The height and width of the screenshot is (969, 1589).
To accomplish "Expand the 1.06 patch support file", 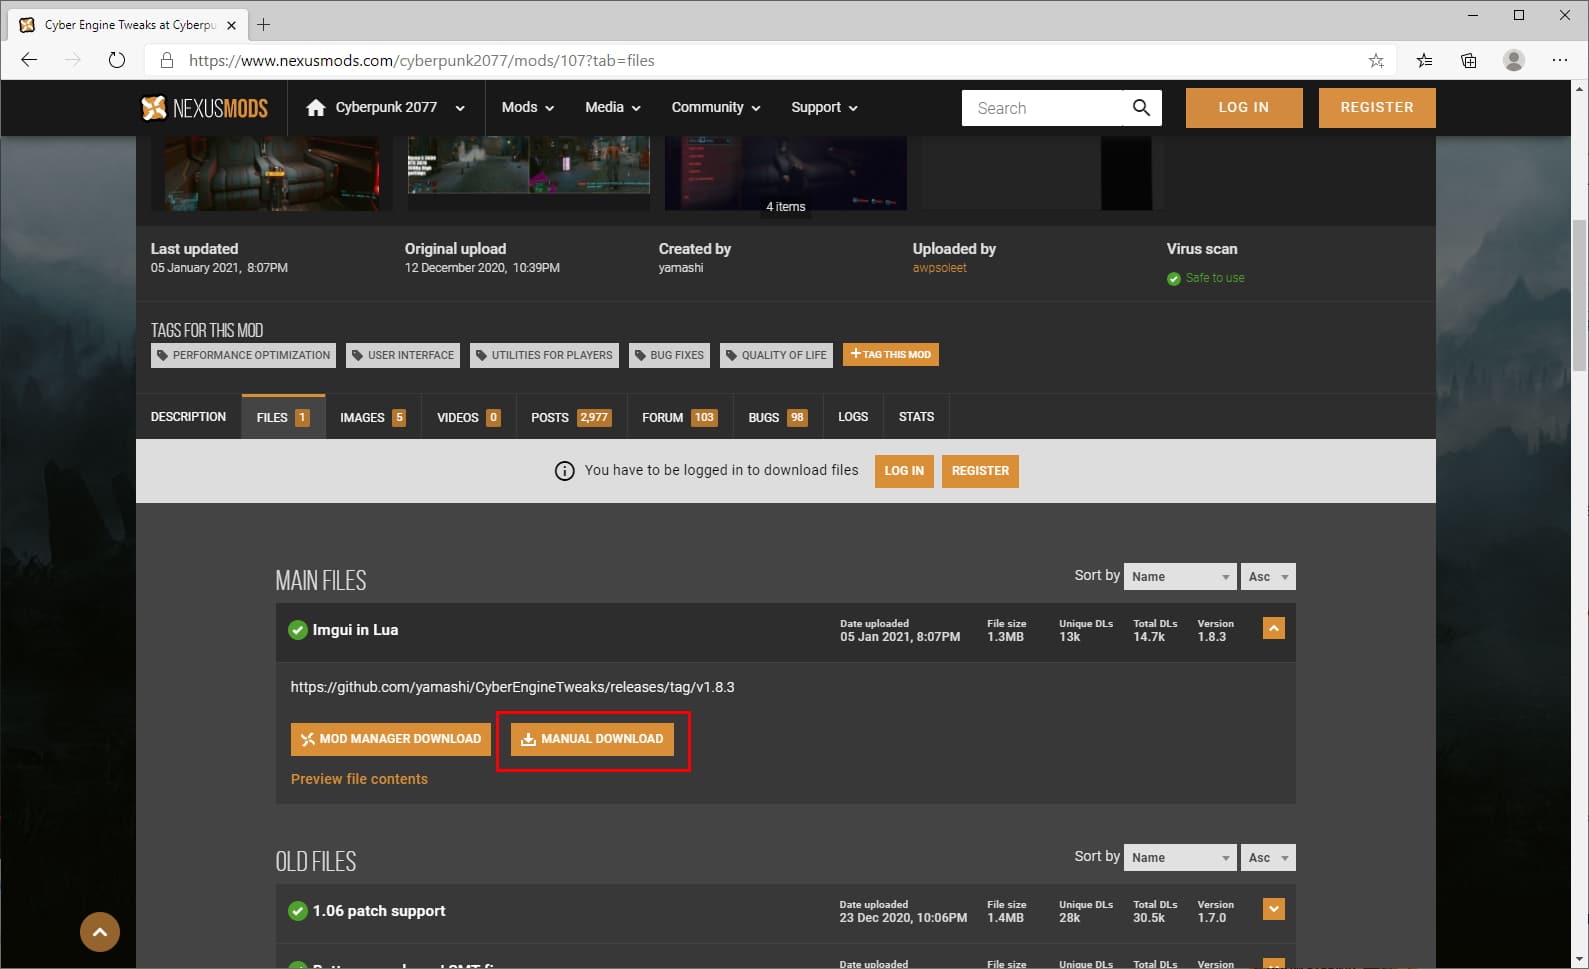I will [x=1273, y=909].
